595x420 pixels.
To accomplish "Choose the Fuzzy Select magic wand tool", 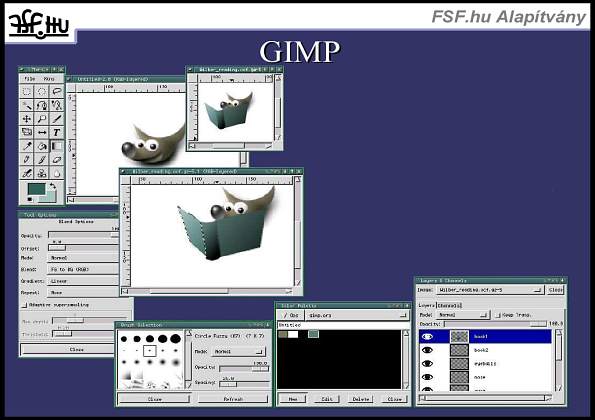I will coord(27,105).
